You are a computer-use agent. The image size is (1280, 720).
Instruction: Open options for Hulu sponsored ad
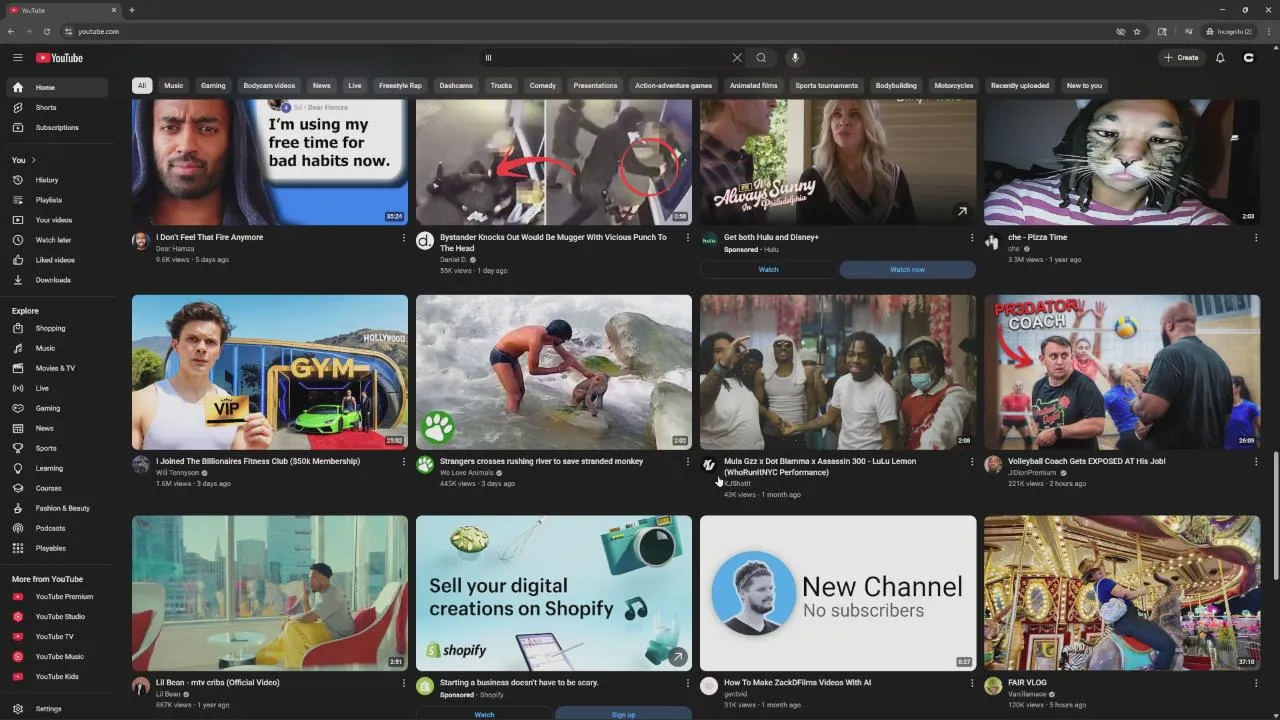click(x=972, y=238)
